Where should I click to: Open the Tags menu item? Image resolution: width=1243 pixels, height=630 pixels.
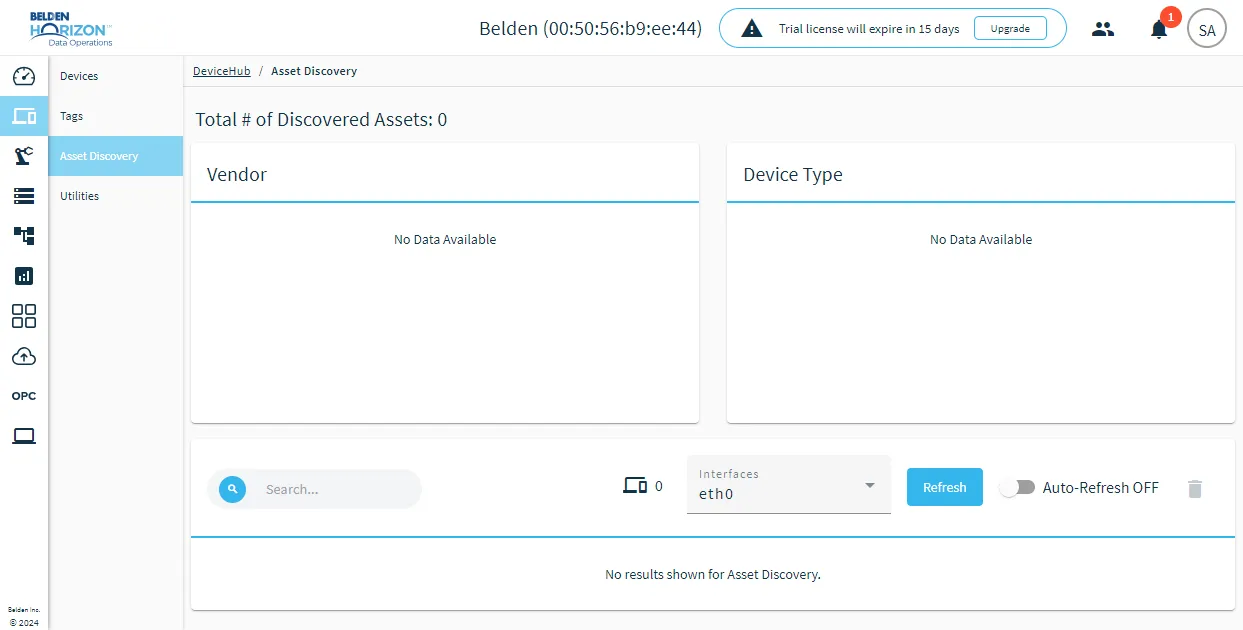[x=116, y=116]
